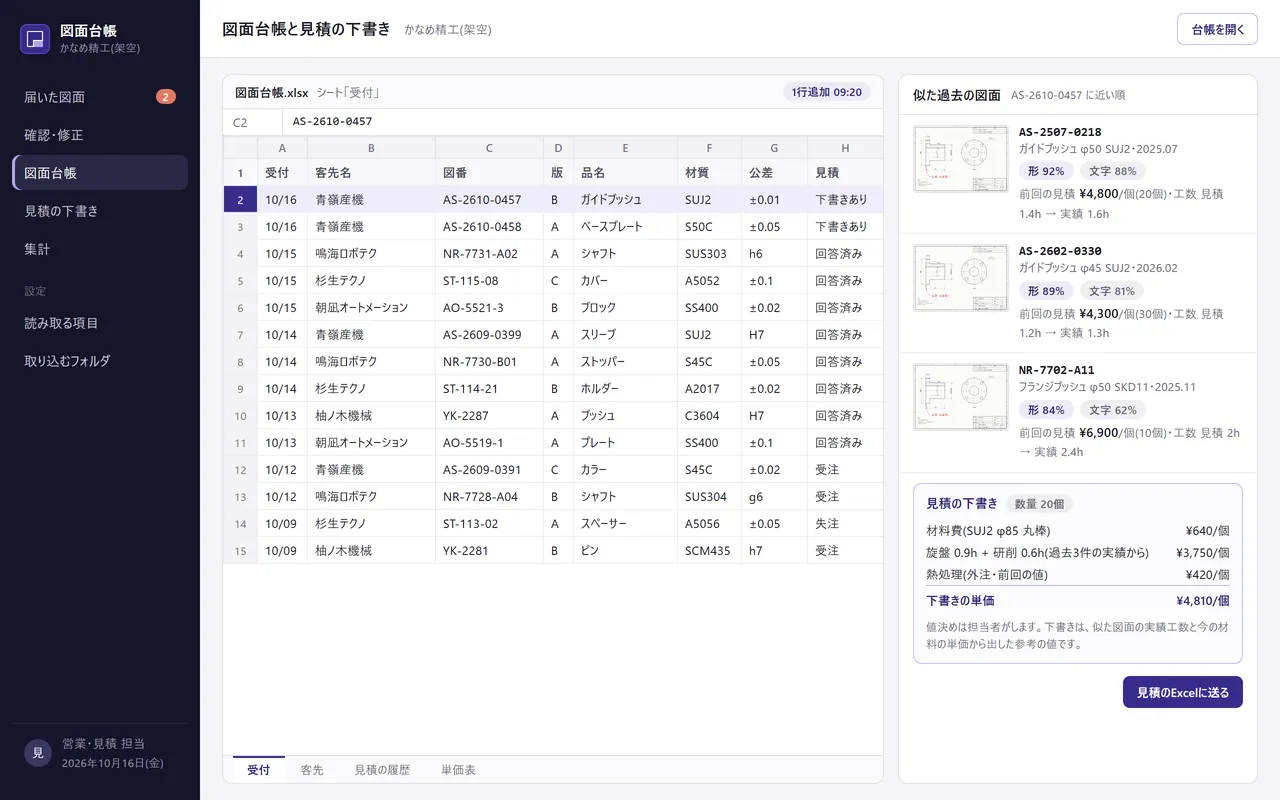1280x800 pixels.
Task: Click the 図番 header cell
Action: (489, 173)
